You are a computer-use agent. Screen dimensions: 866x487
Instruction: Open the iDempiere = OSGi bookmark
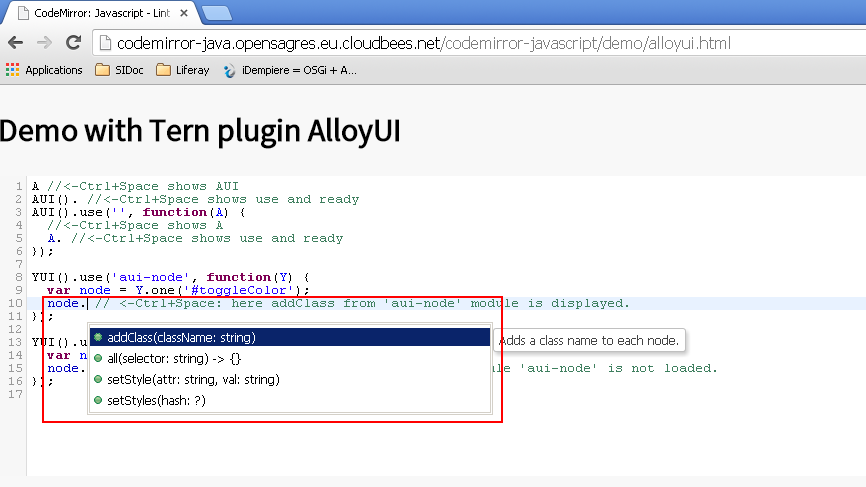pyautogui.click(x=291, y=70)
